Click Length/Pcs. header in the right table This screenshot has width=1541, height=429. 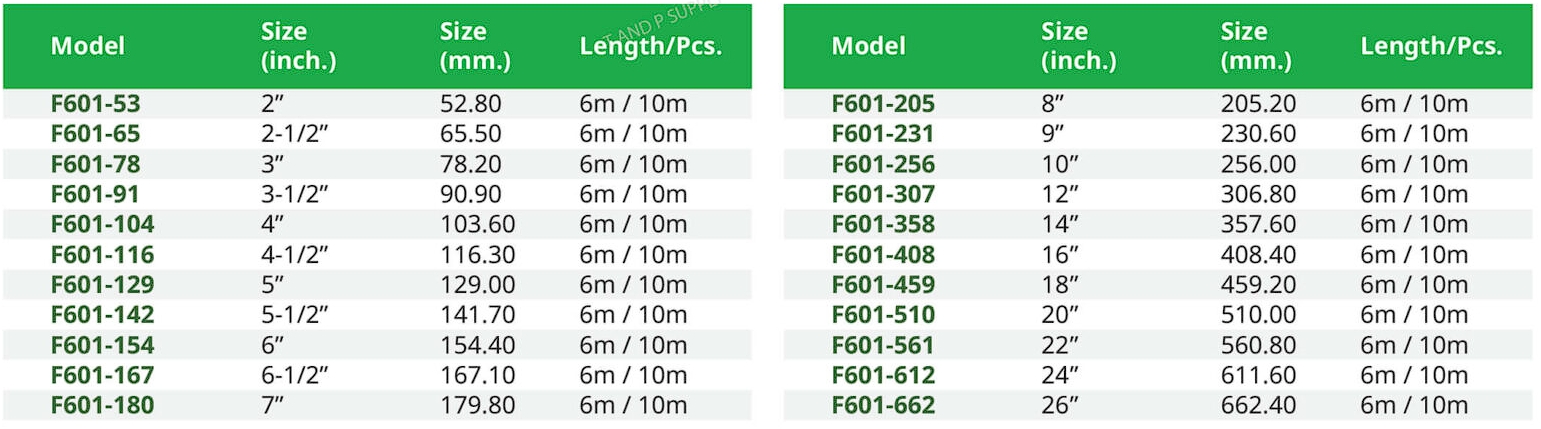1431,46
